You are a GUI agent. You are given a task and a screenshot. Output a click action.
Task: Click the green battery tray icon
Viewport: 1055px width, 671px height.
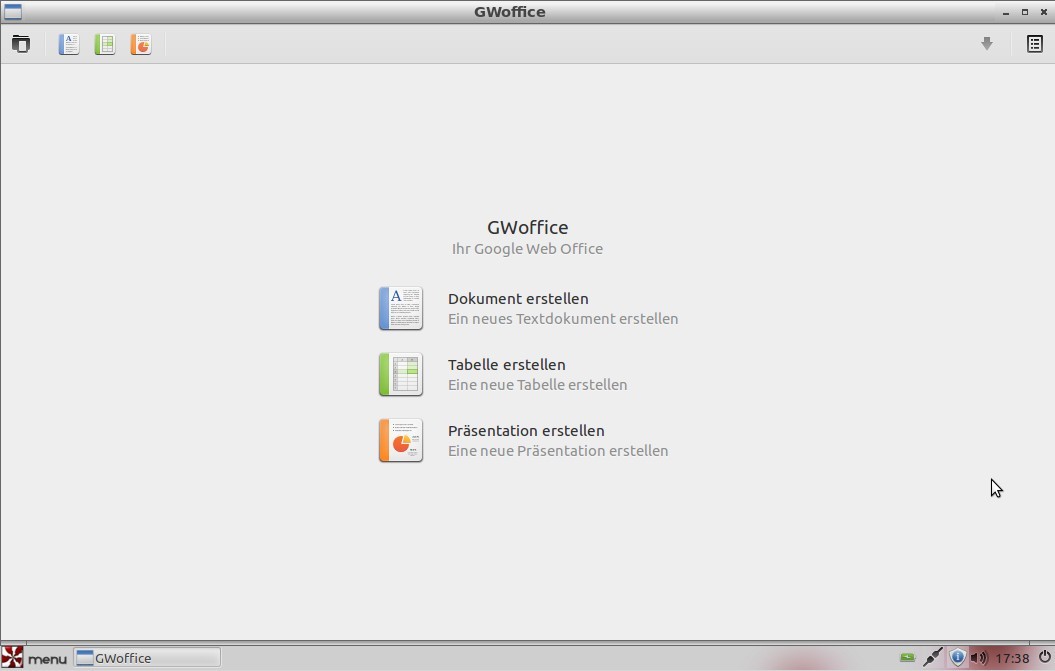click(908, 657)
